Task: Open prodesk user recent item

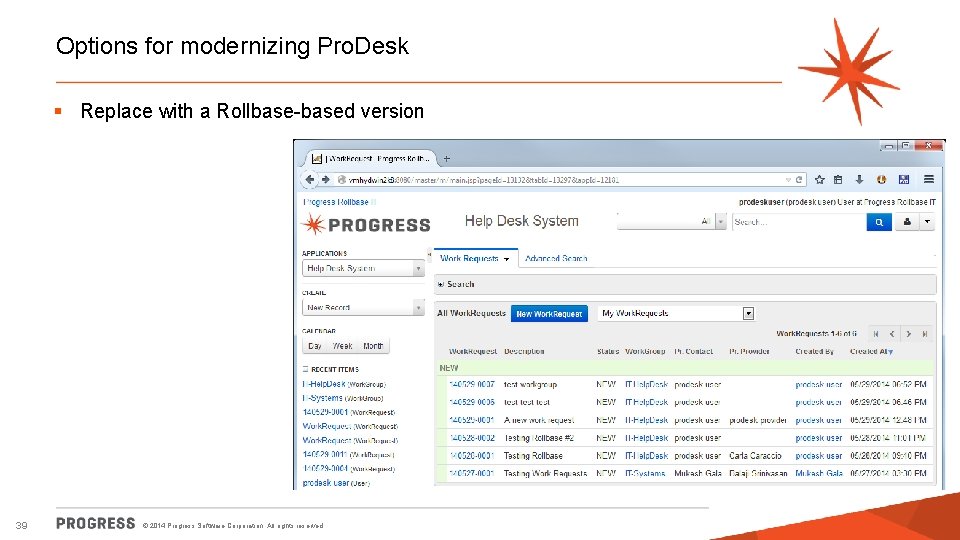Action: [x=326, y=482]
